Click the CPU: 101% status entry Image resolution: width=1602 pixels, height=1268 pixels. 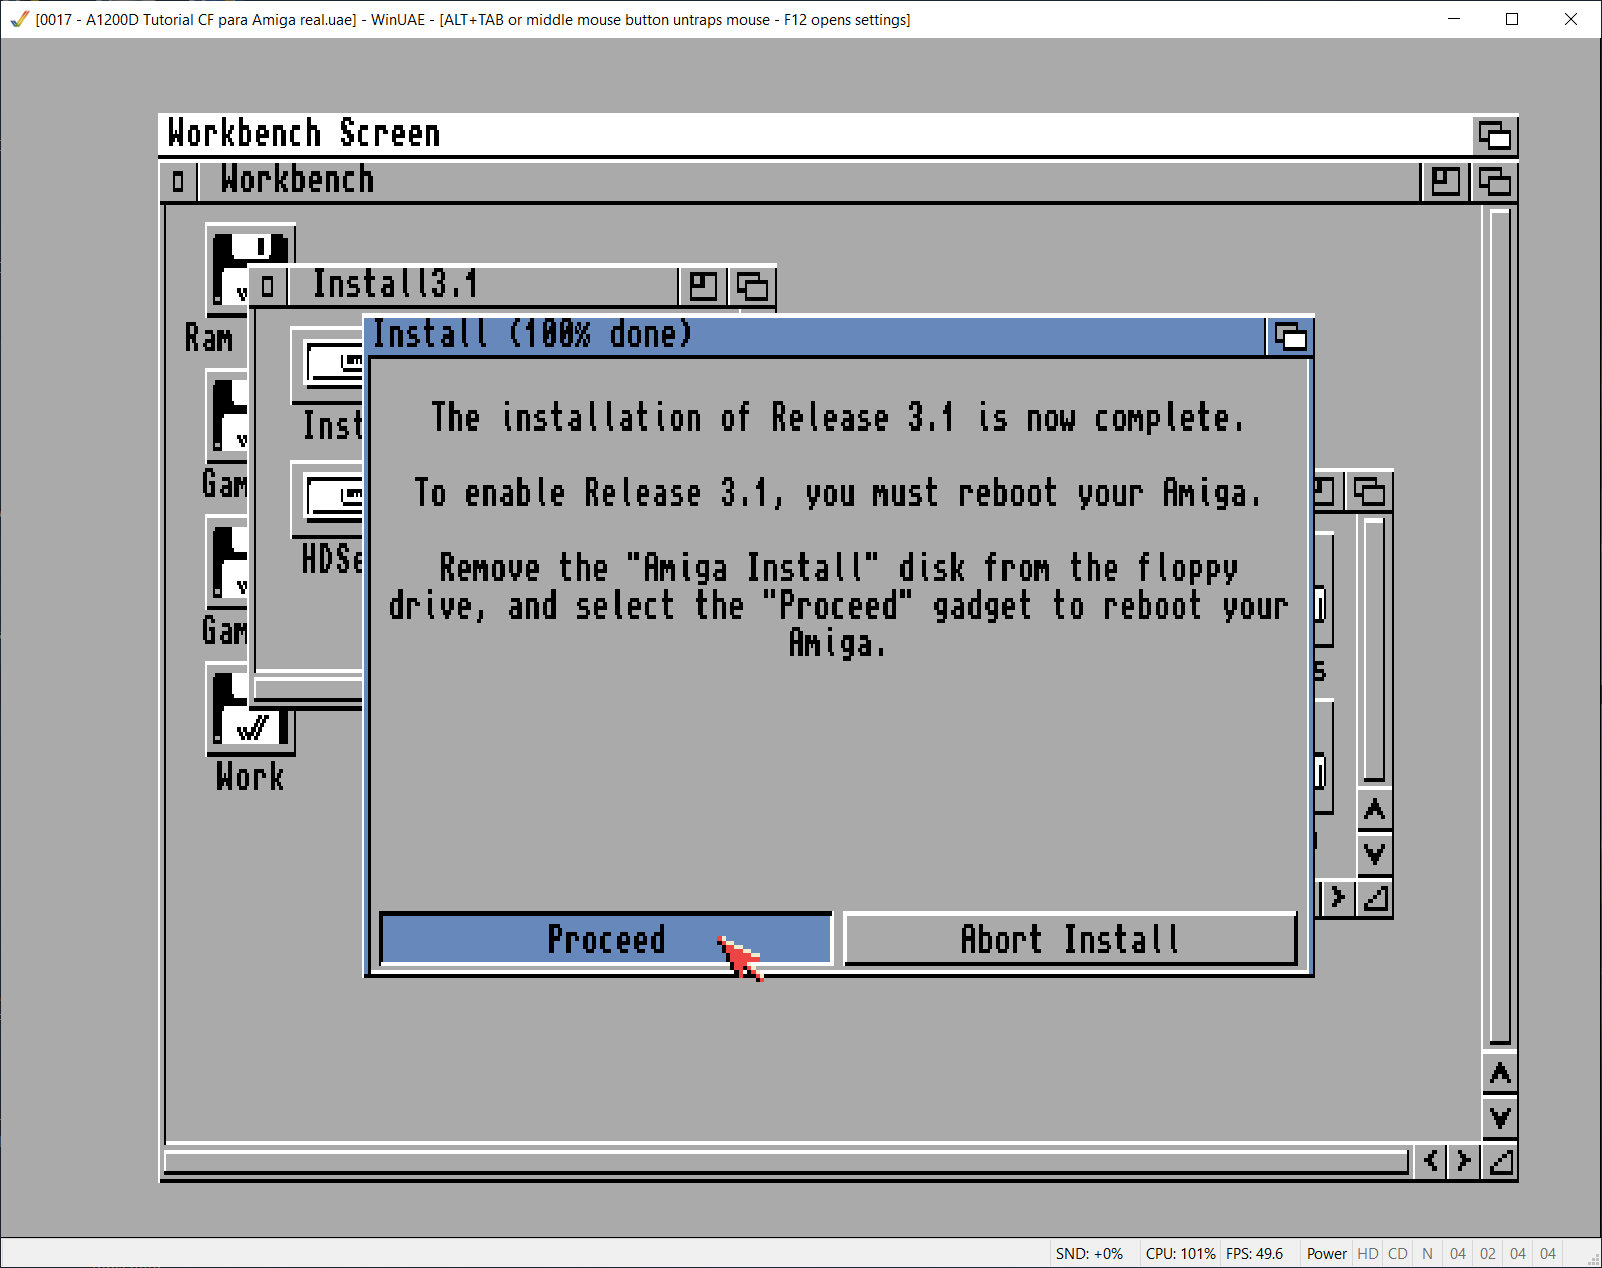coord(1181,1254)
